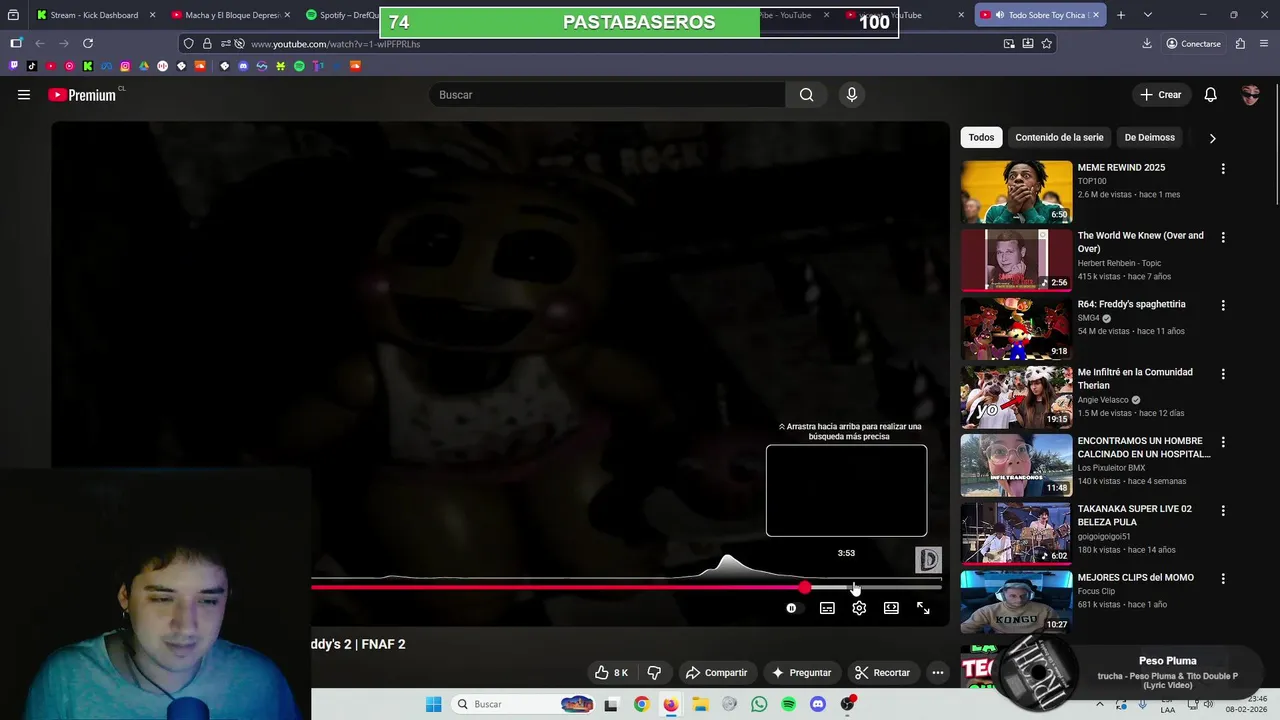Click the red playhead on the progress bar
Screen dimensions: 1280x720
click(805, 587)
